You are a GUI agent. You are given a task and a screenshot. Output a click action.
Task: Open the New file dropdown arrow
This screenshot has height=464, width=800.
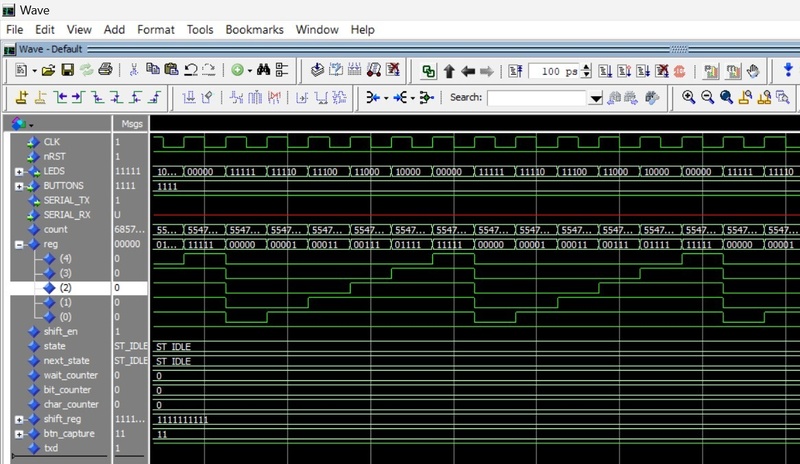click(x=34, y=71)
